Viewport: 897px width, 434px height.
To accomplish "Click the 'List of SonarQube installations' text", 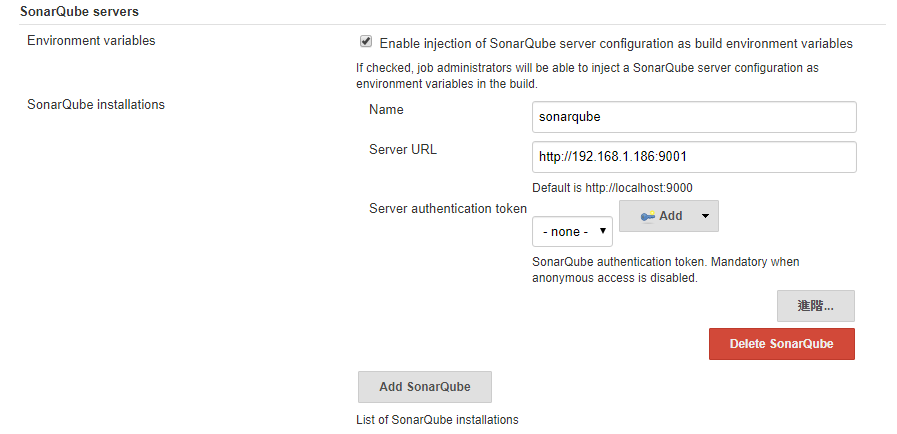I will (437, 420).
